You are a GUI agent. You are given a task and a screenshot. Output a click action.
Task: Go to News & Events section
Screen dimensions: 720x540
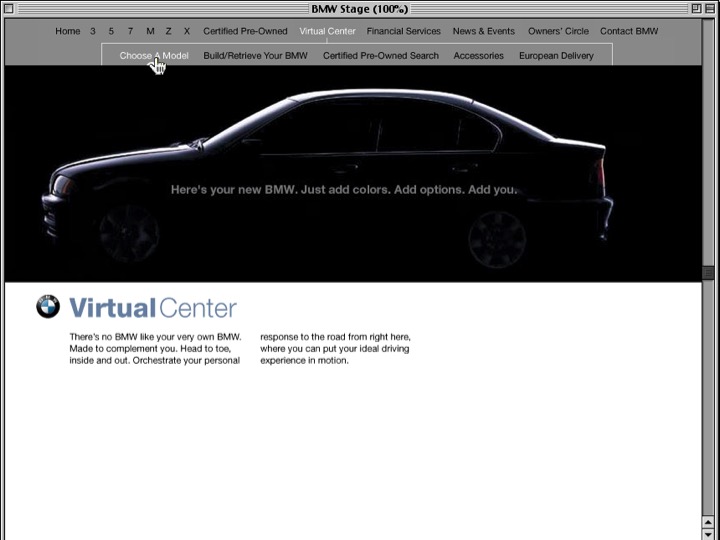coord(483,31)
